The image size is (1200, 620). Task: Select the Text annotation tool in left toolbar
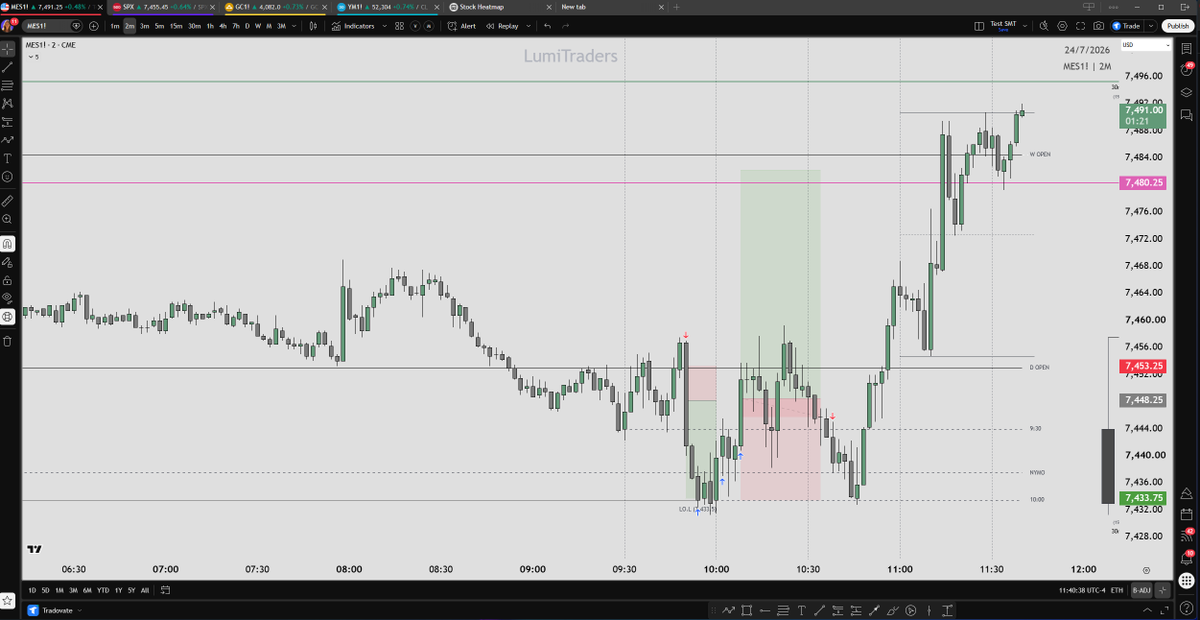tap(7, 158)
